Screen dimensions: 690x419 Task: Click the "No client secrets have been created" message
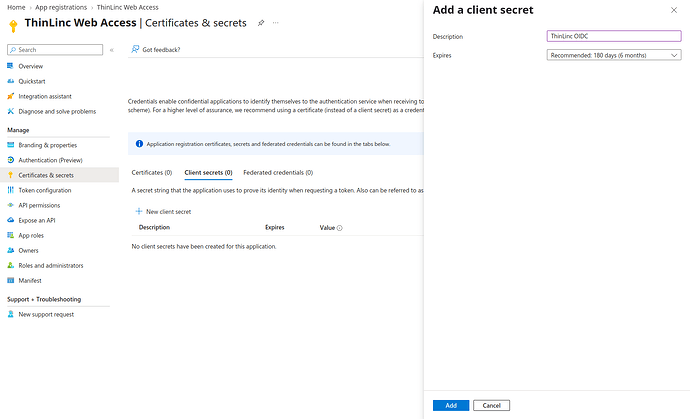(204, 246)
